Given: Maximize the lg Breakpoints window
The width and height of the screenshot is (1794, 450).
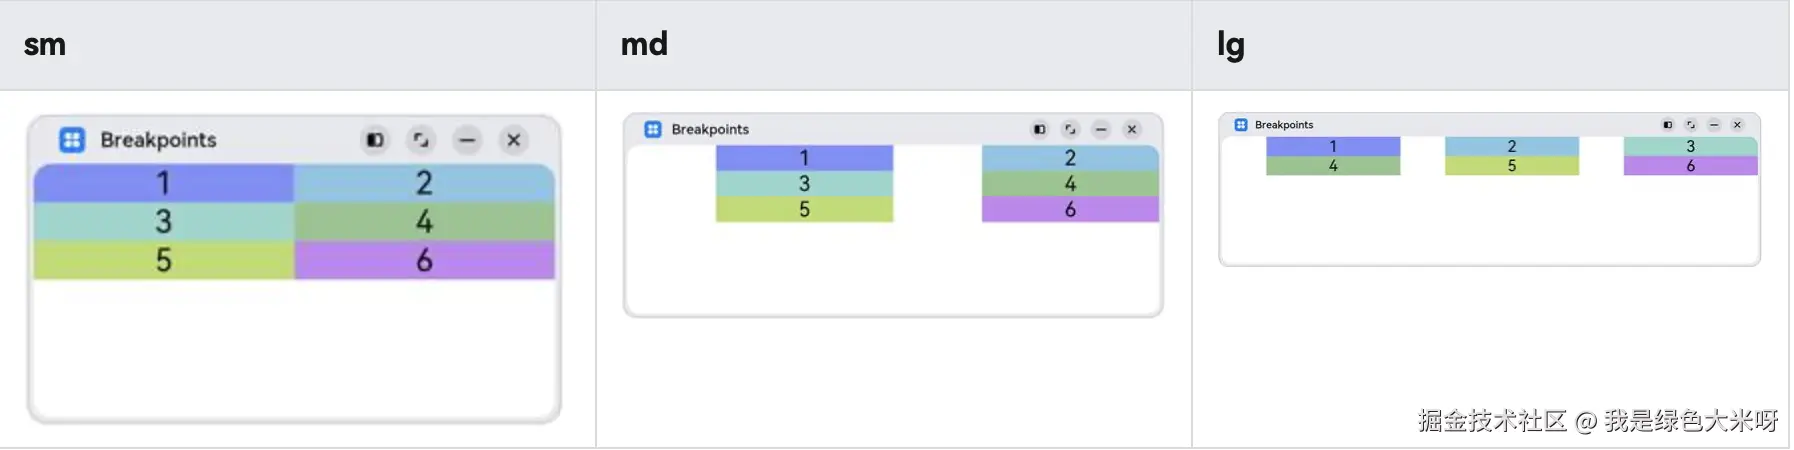Looking at the screenshot, I should 1690,125.
